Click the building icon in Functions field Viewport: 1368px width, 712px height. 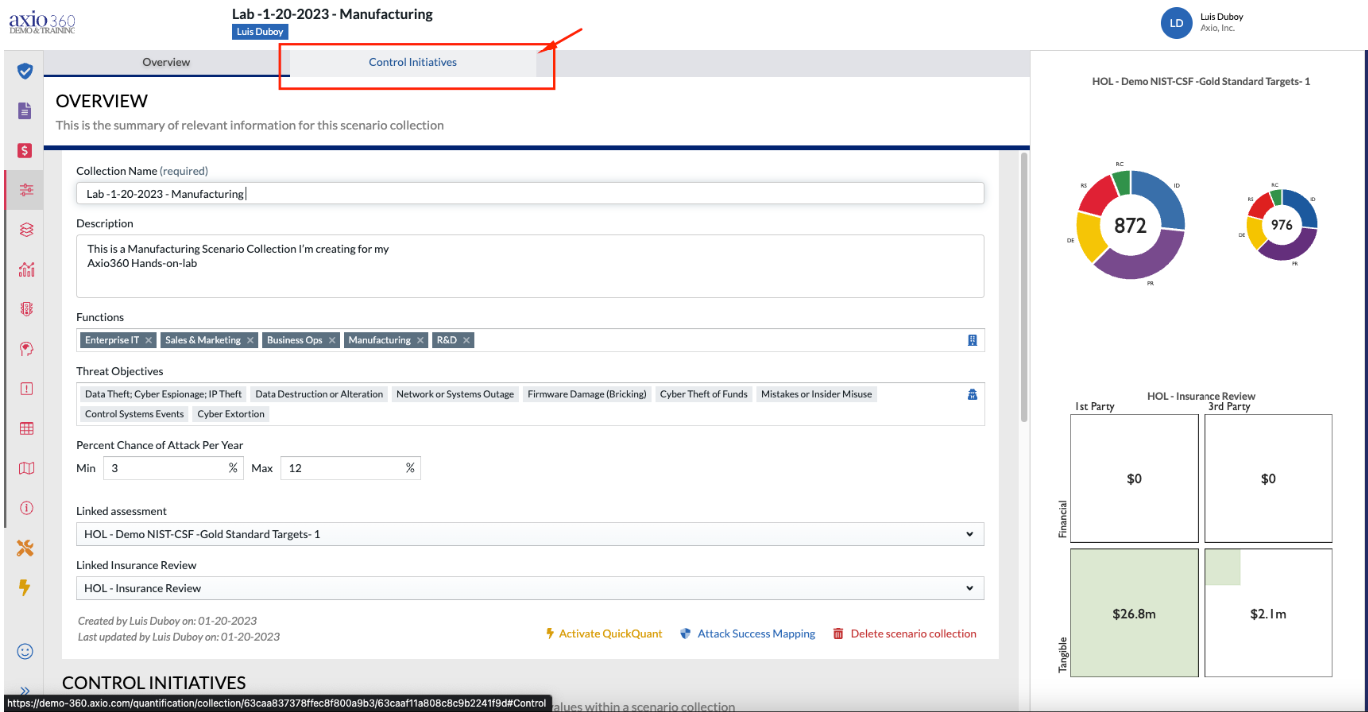point(972,340)
